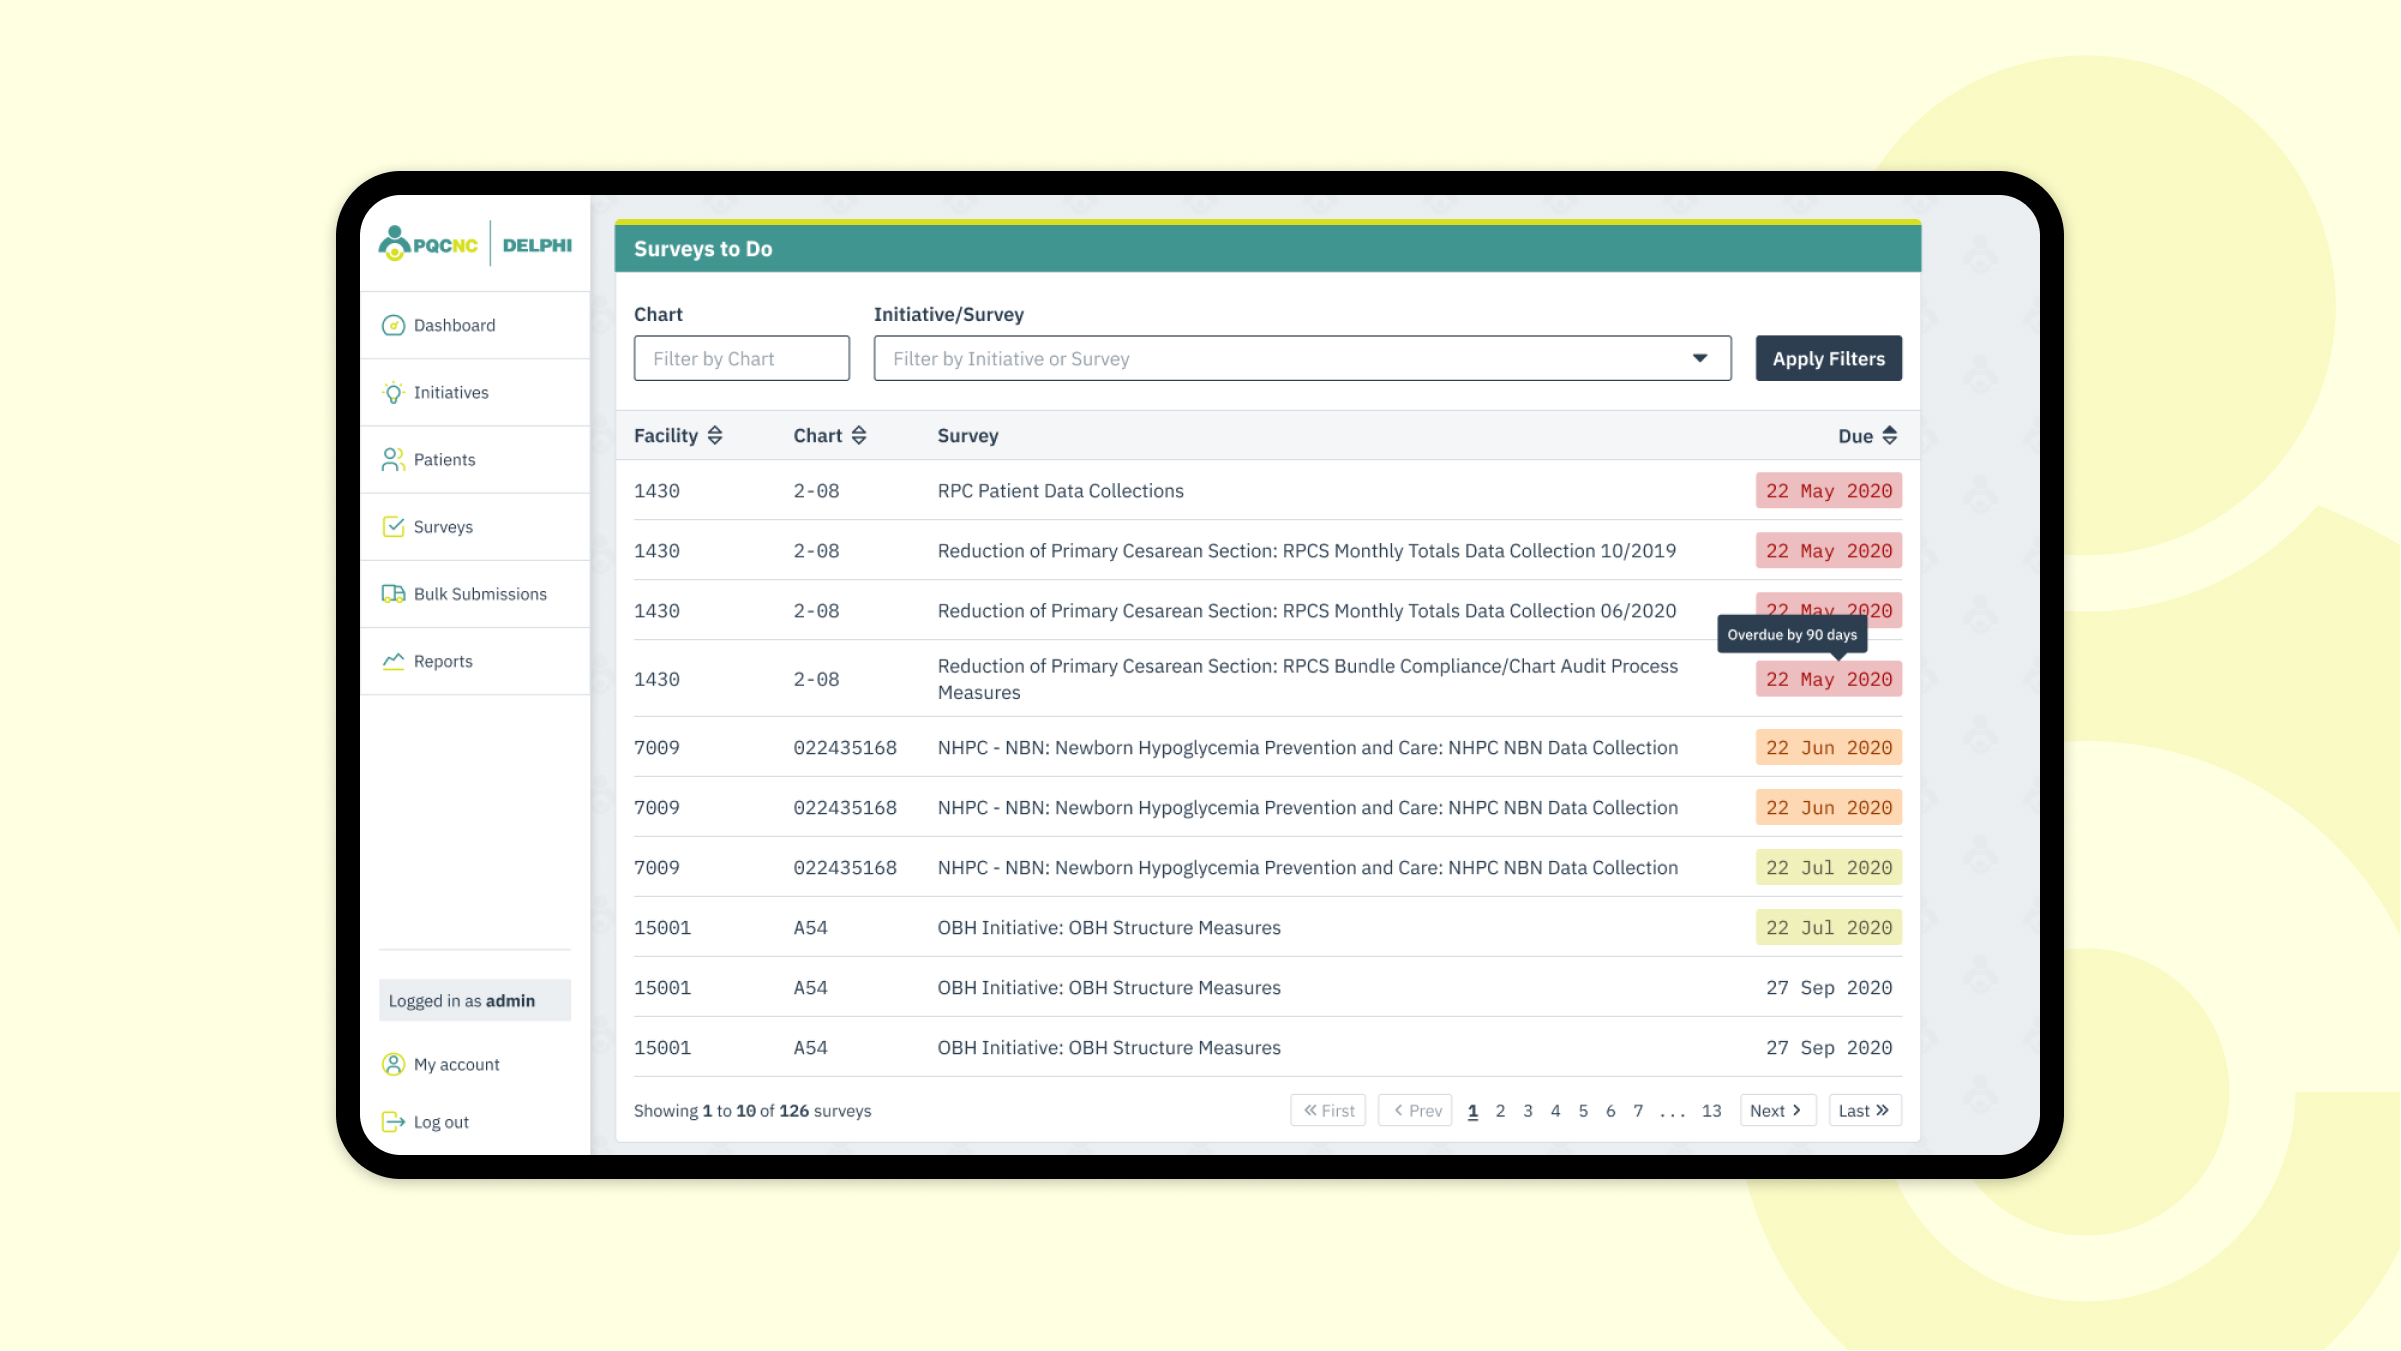Click the Filter by Chart input field

click(741, 358)
